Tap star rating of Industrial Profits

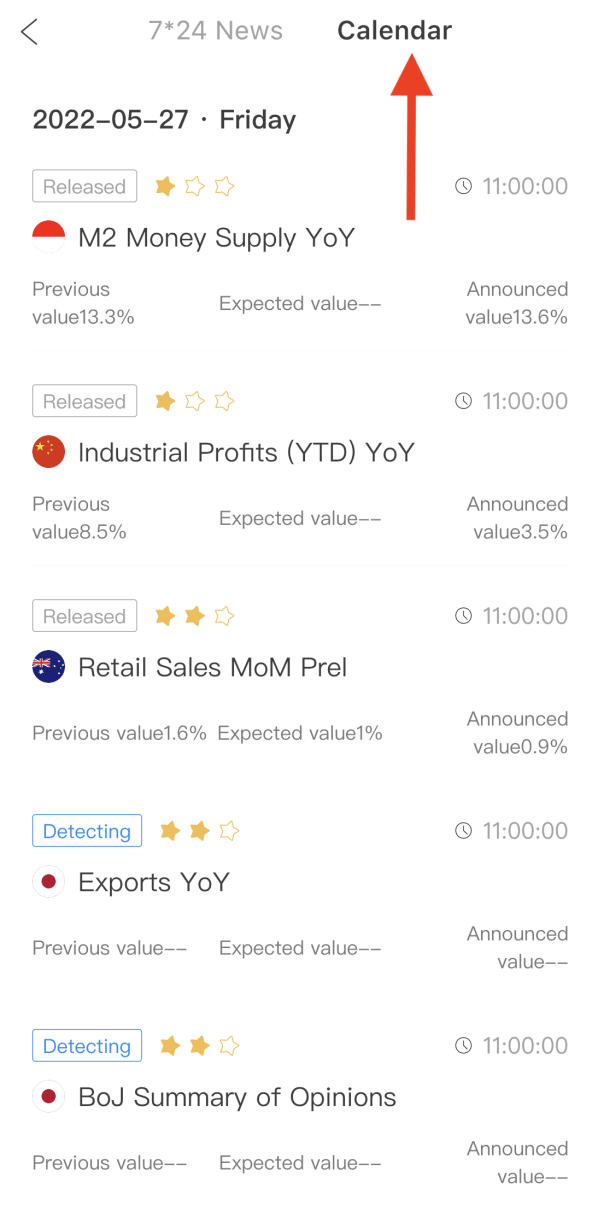[195, 401]
